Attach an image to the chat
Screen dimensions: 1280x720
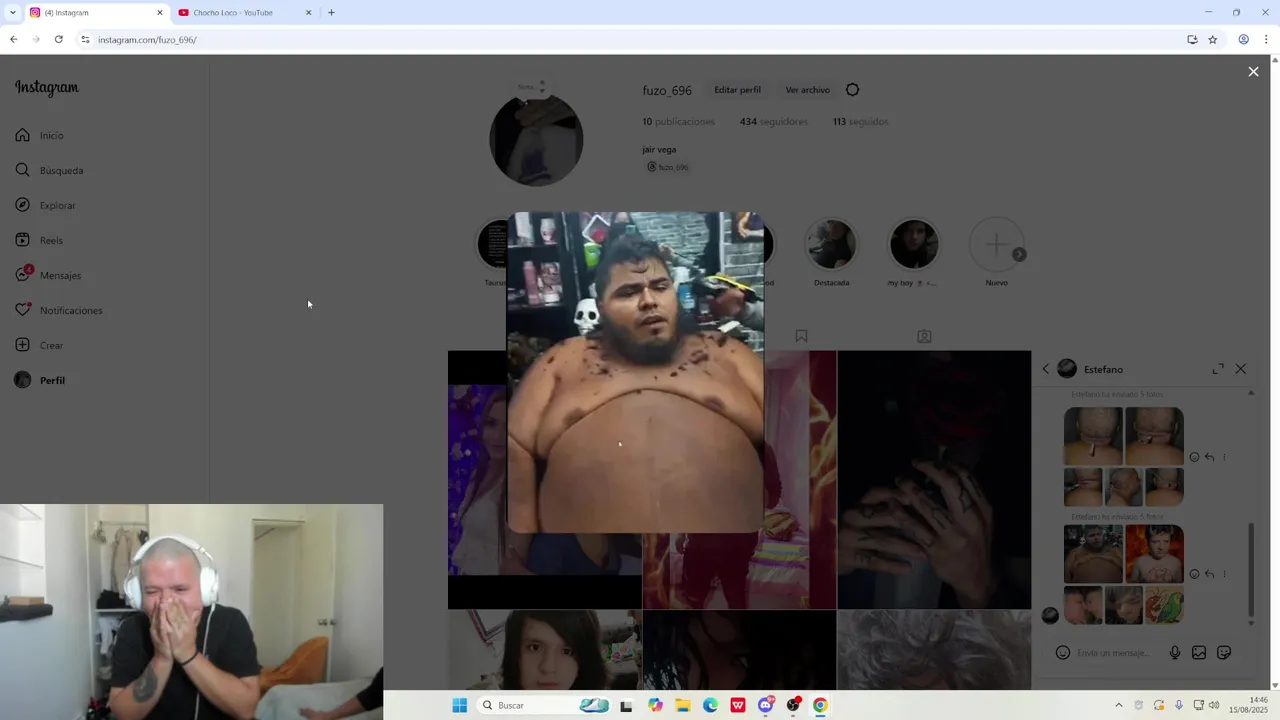point(1199,653)
